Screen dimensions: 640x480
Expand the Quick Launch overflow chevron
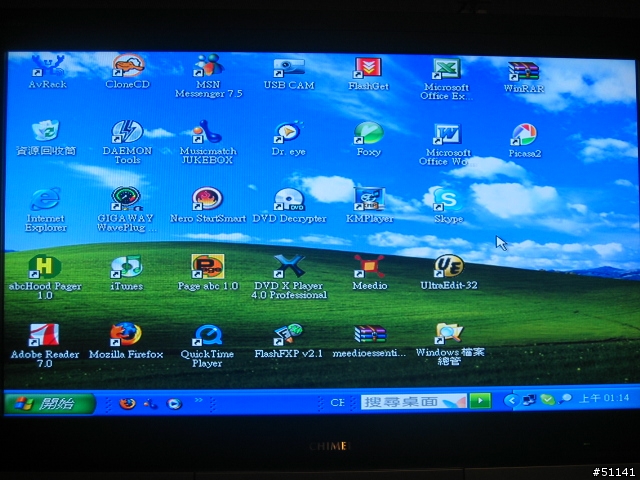pyautogui.click(x=198, y=400)
